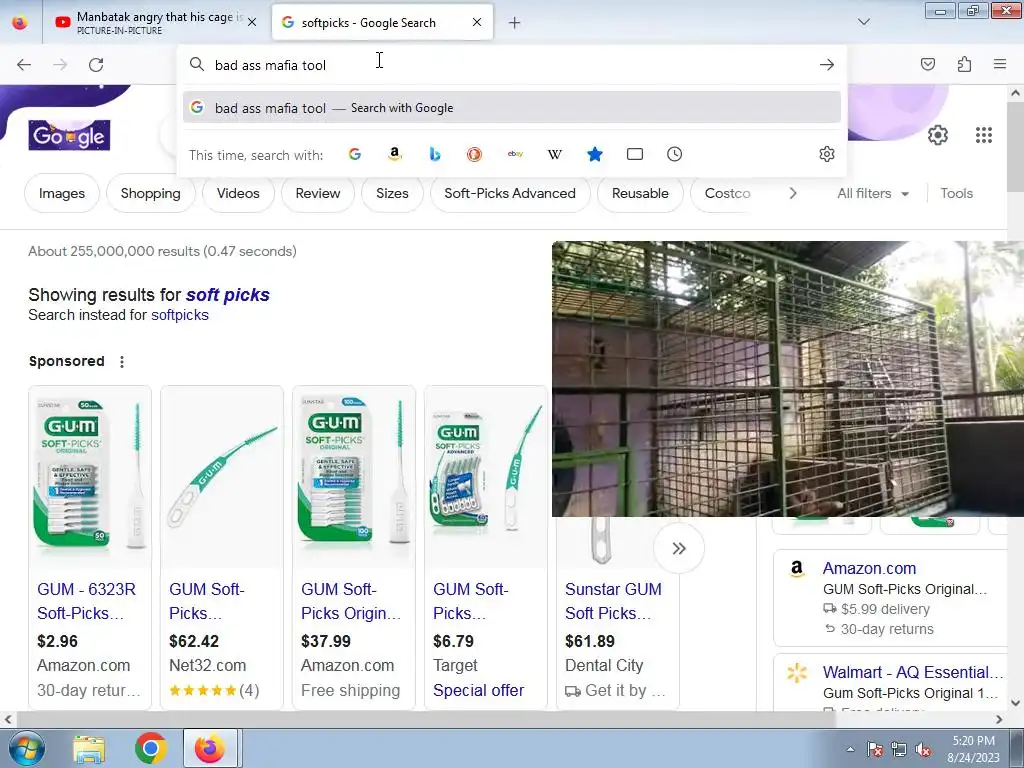Select Review filter chip
Viewport: 1024px width, 768px height.
tap(318, 193)
